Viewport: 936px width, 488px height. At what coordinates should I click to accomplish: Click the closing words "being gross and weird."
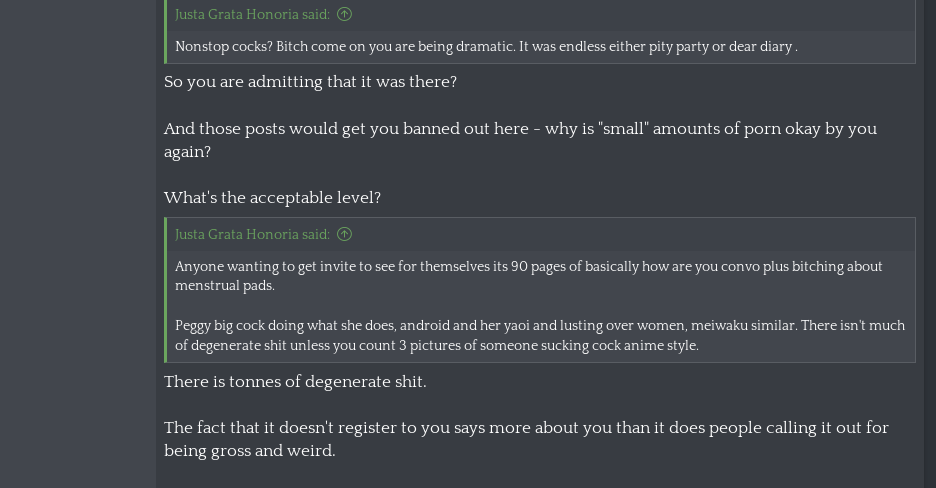click(249, 451)
